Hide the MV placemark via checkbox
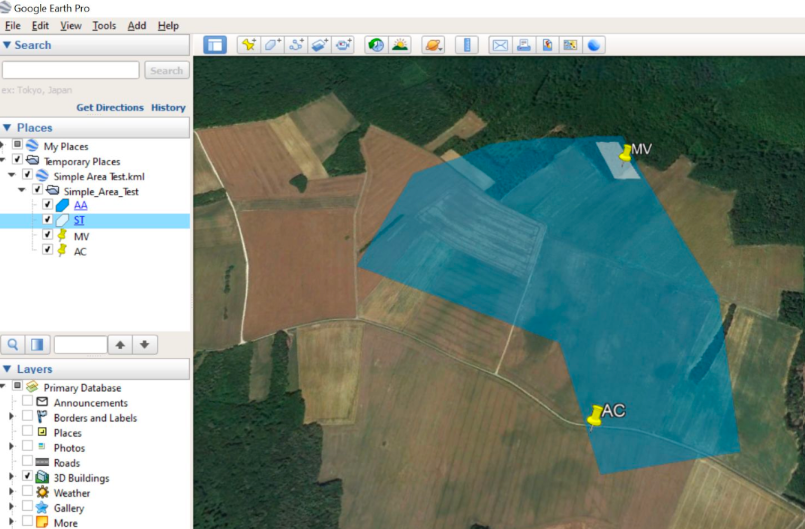Image resolution: width=805 pixels, height=529 pixels. pyautogui.click(x=47, y=235)
